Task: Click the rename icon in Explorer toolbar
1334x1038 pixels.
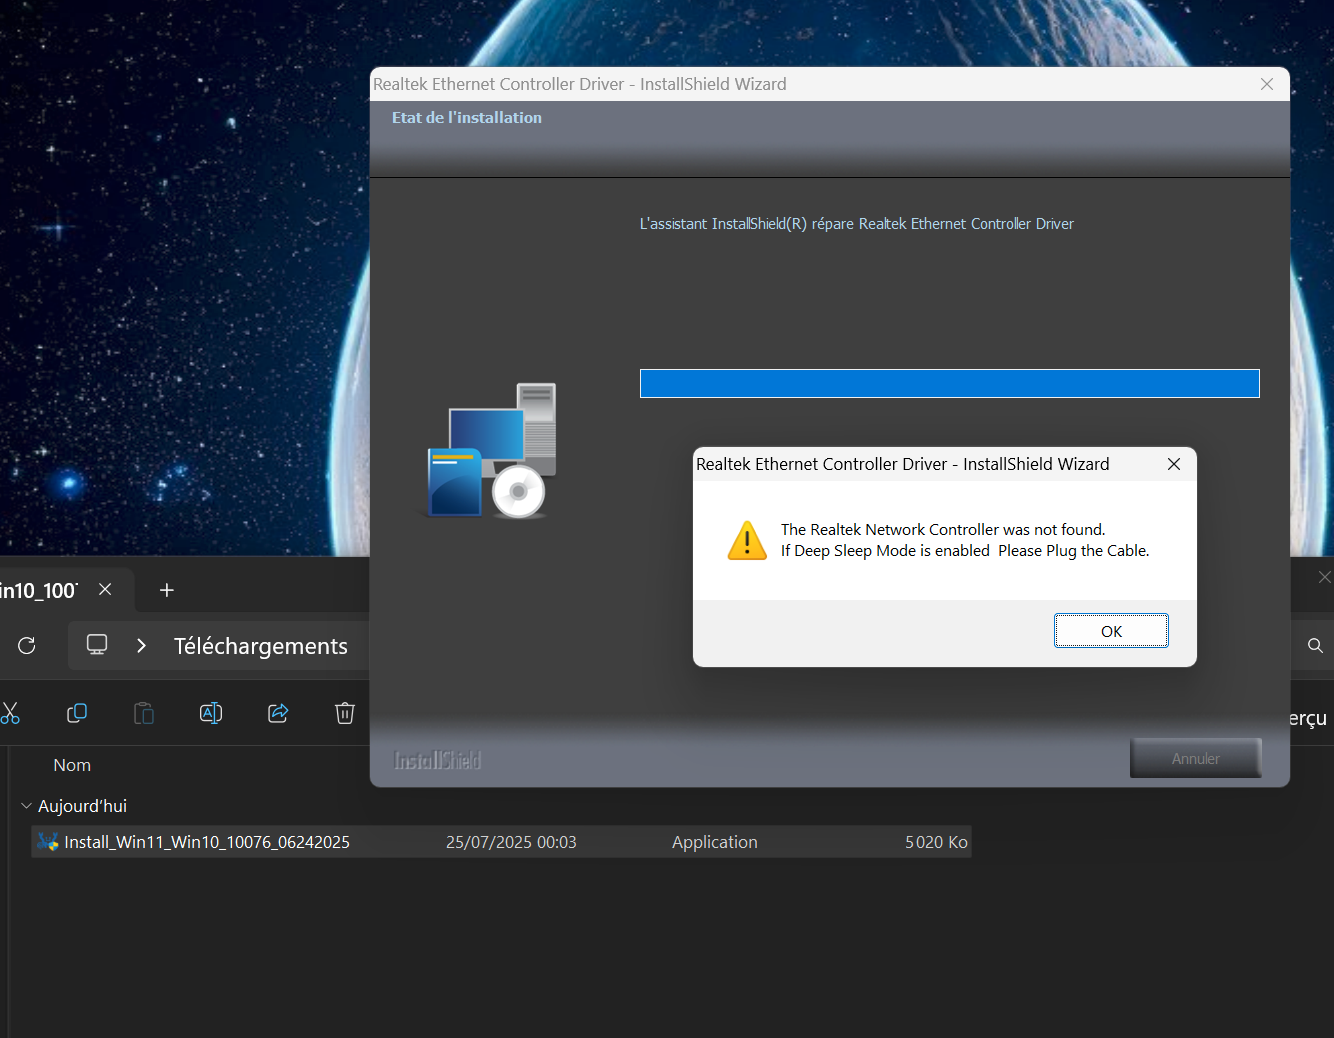Action: point(211,713)
